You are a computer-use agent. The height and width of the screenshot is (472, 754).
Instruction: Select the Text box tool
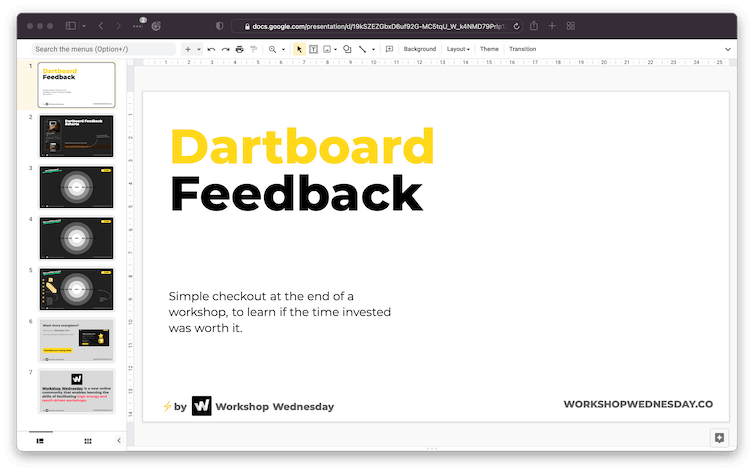coord(313,49)
